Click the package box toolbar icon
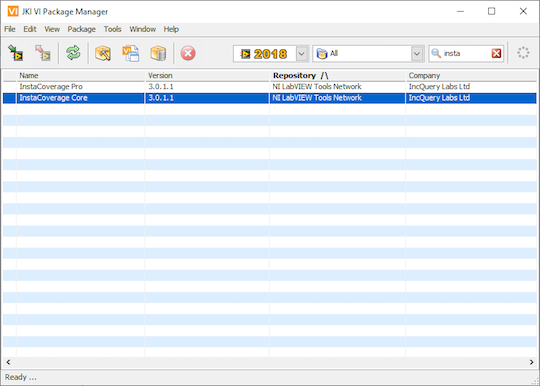Image resolution: width=540 pixels, height=386 pixels. [158, 53]
